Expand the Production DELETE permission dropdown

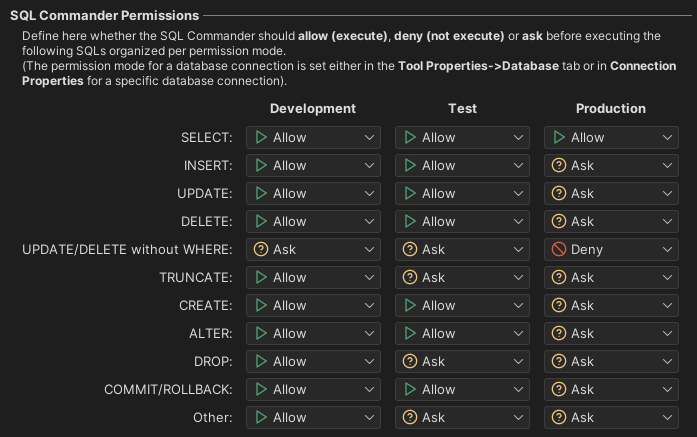pyautogui.click(x=611, y=221)
